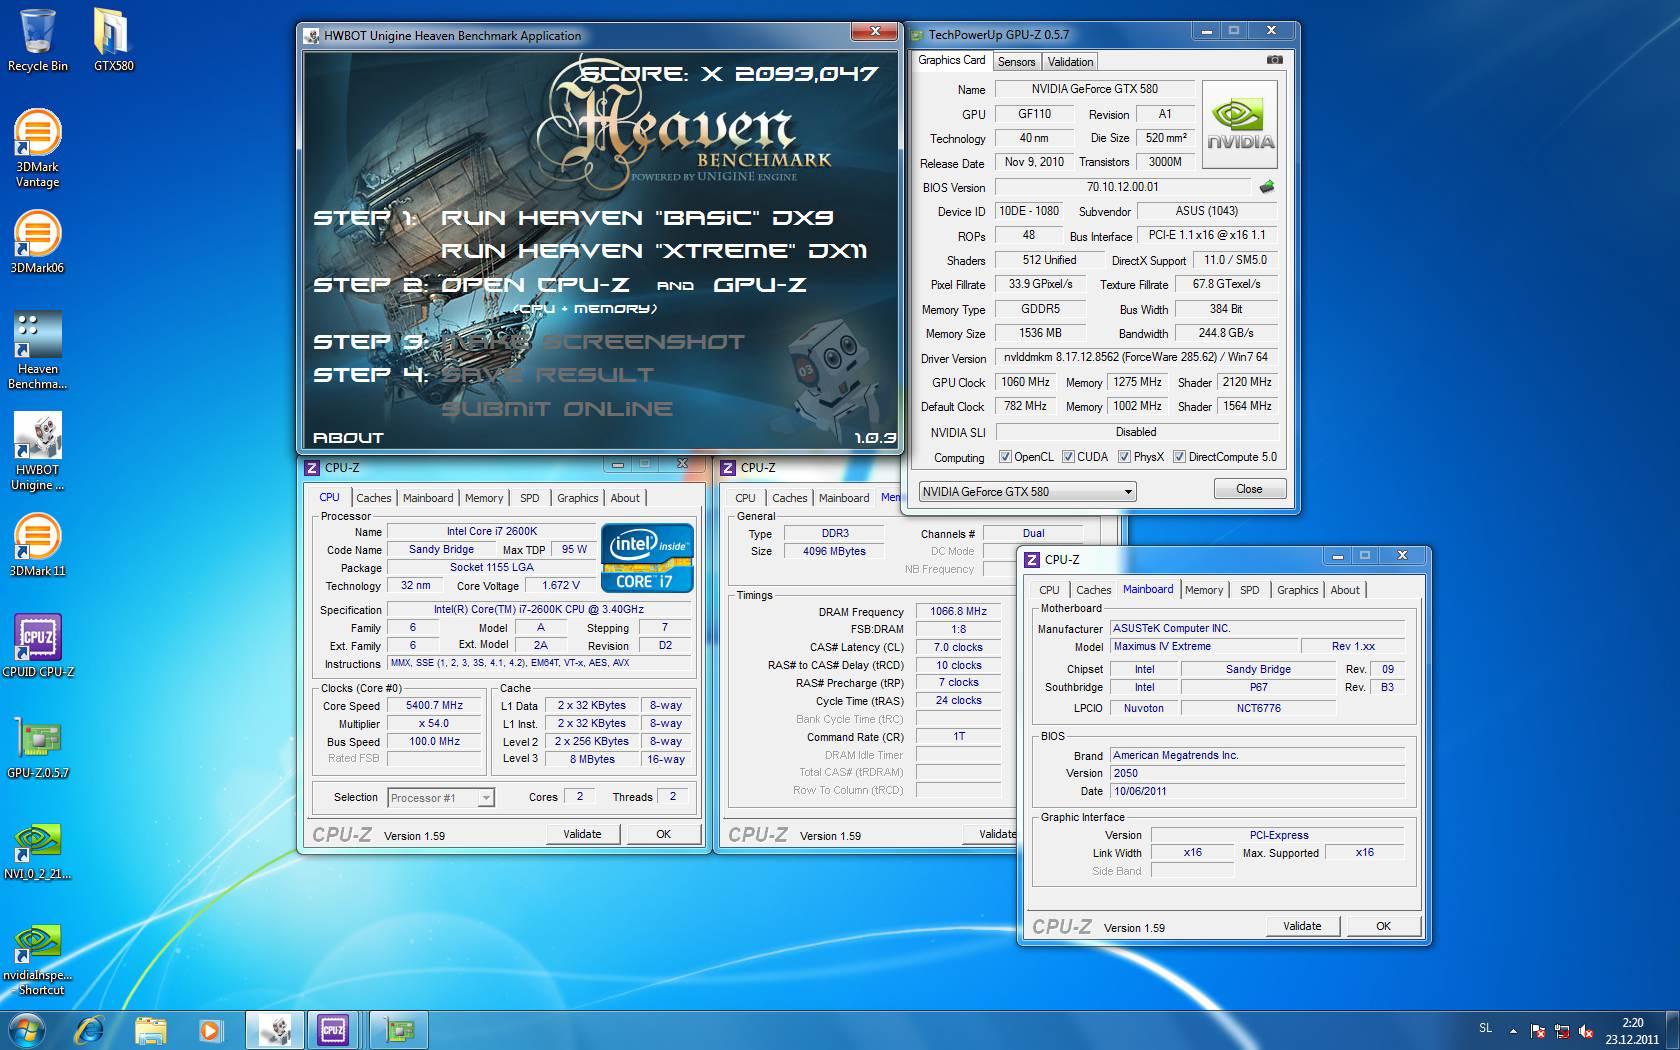This screenshot has height=1050, width=1680.
Task: Click Run Heaven "Xtreme" DX11
Action: click(654, 251)
